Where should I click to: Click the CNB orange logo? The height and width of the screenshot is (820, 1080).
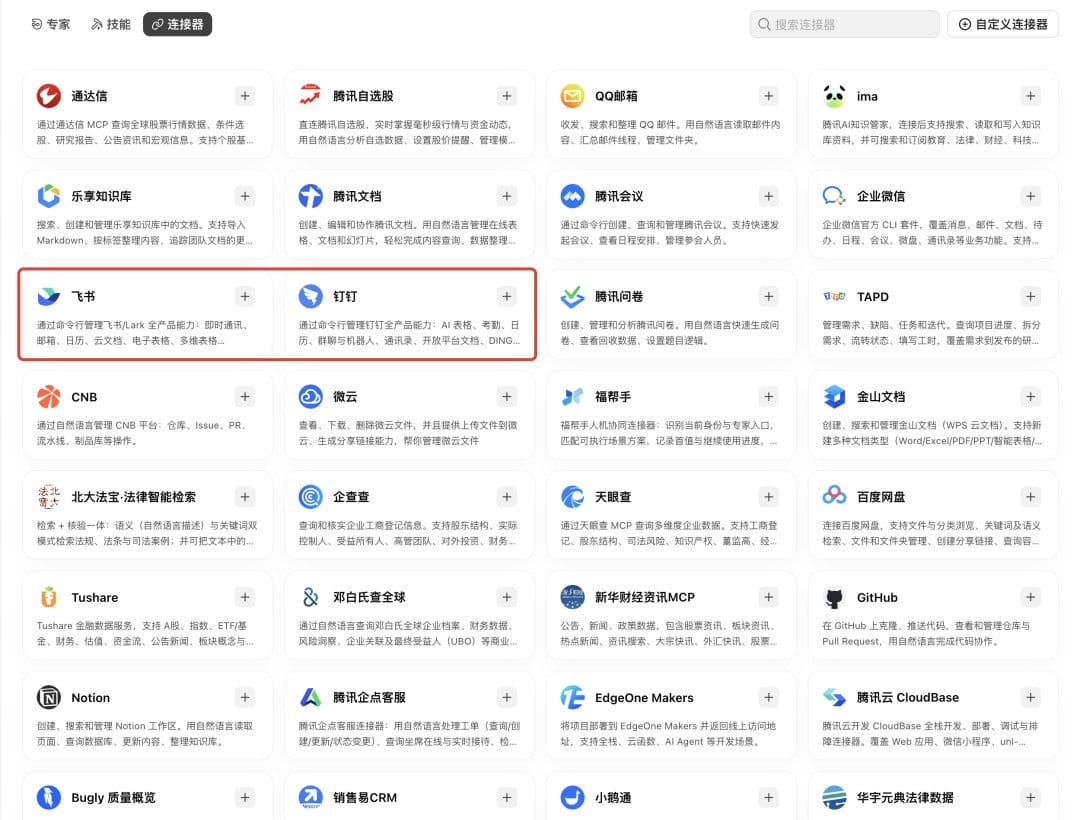pyautogui.click(x=49, y=397)
